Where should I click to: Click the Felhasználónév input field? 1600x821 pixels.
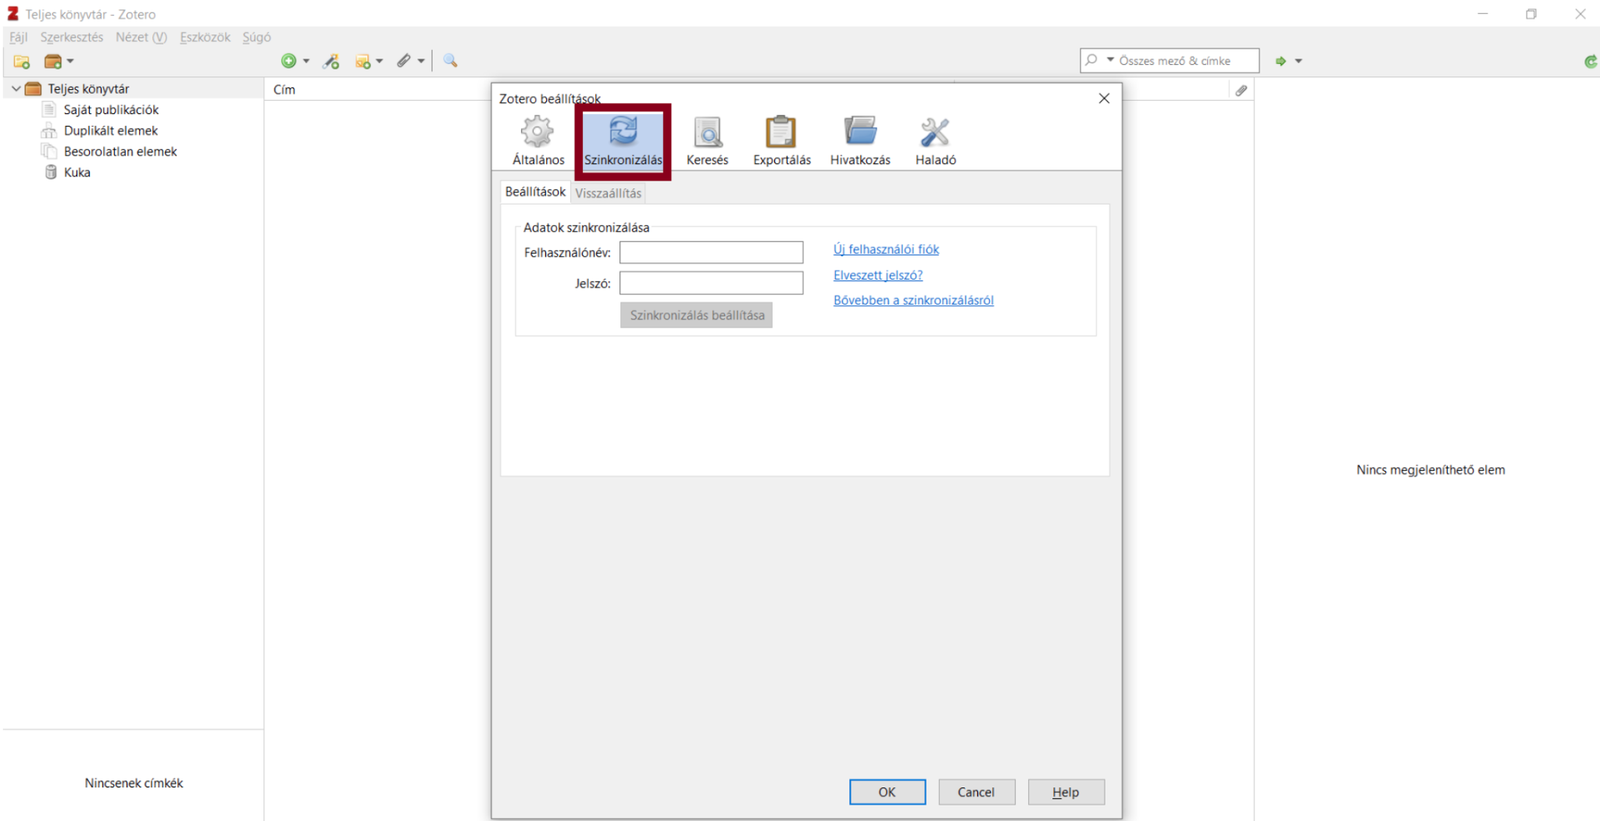point(711,253)
